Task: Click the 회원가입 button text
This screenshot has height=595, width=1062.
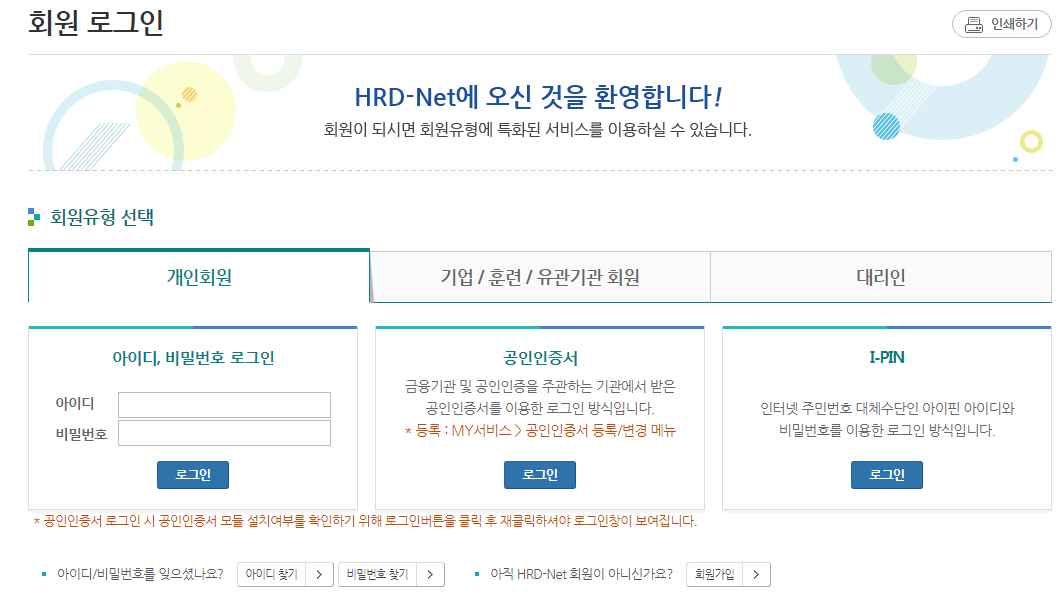Action: coord(715,574)
